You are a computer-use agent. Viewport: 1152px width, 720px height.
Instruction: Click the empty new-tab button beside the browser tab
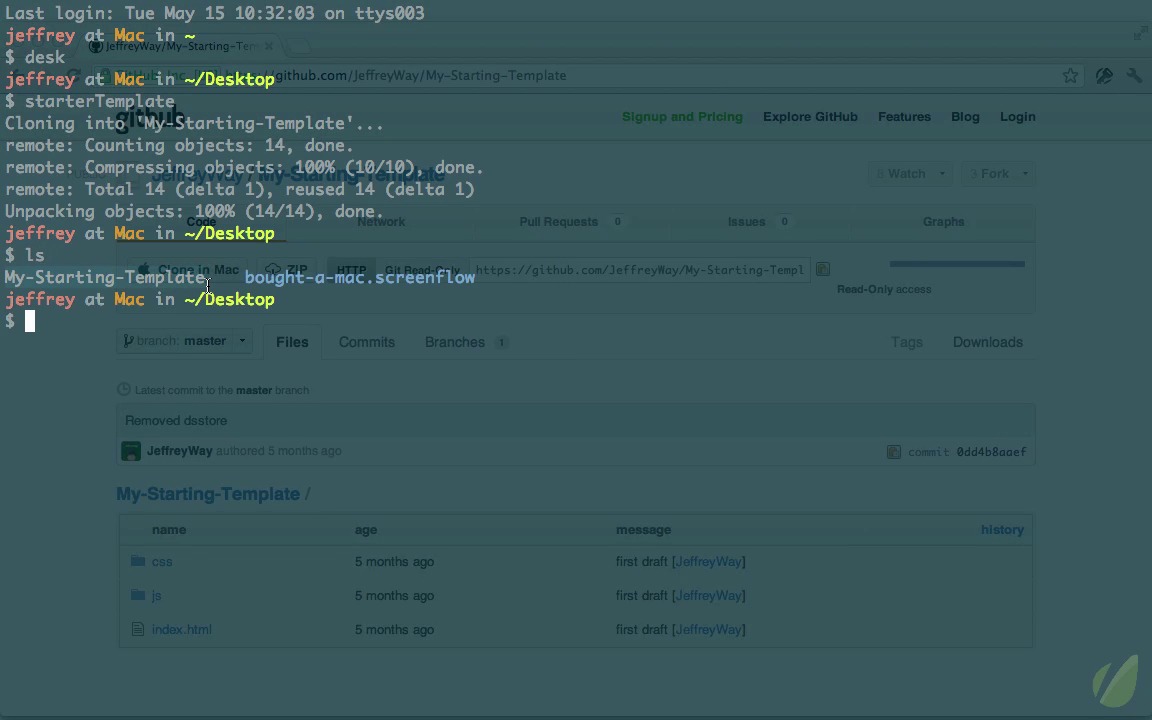(297, 46)
